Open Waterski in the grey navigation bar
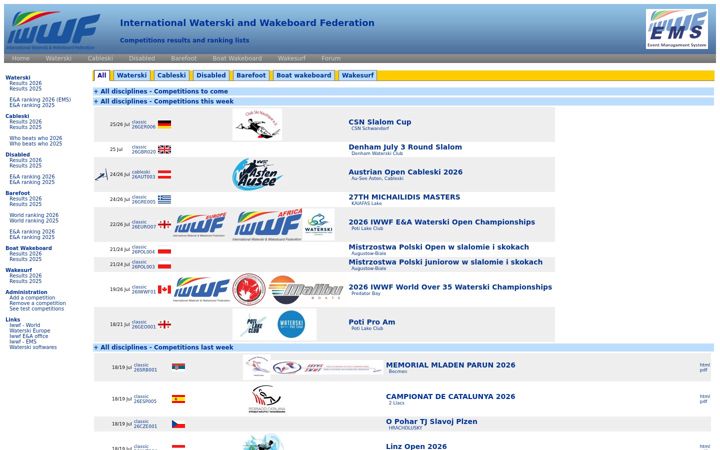Image resolution: width=720 pixels, height=450 pixels. coord(59,58)
